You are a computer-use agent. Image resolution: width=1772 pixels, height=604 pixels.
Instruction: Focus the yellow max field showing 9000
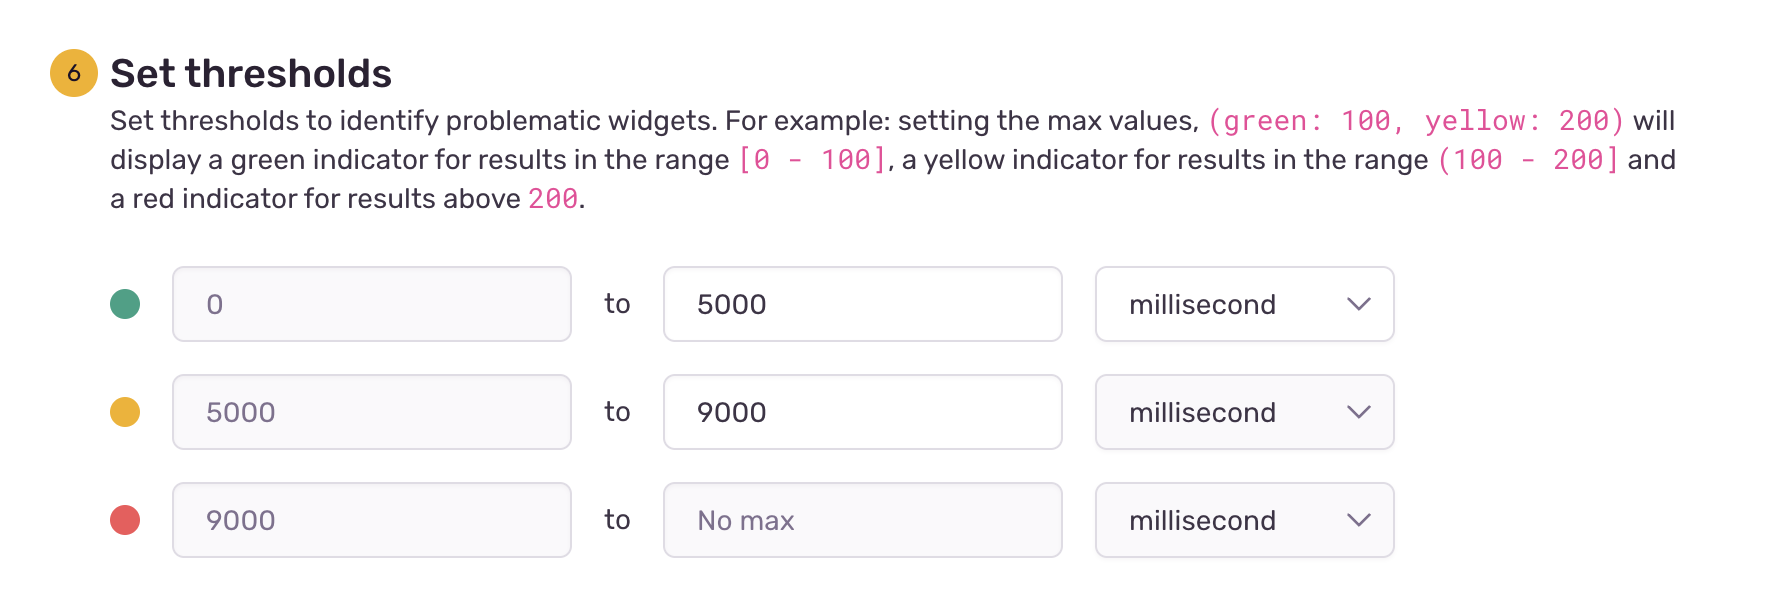click(862, 412)
